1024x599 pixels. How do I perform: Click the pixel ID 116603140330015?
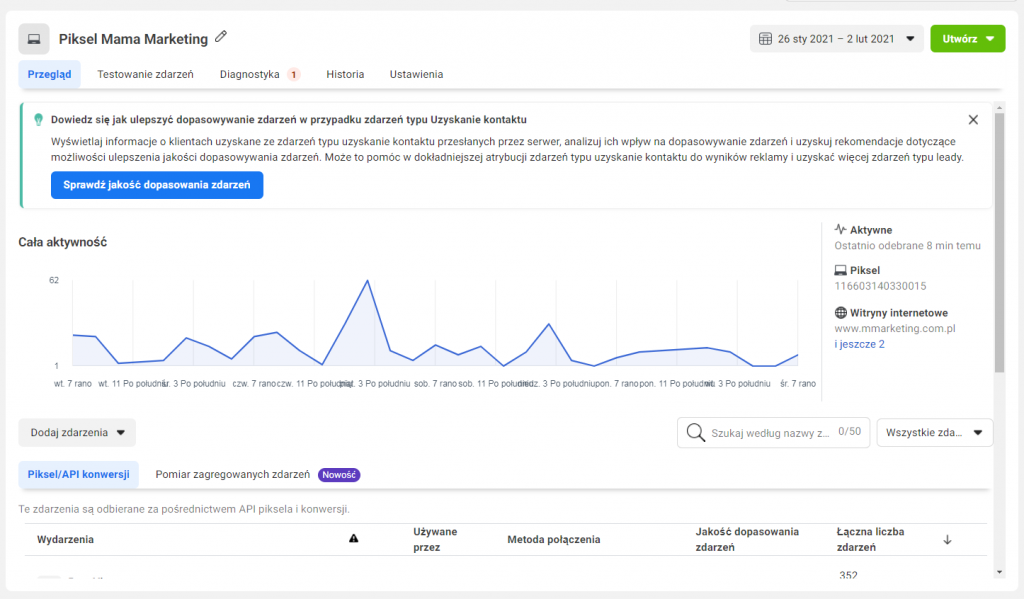pos(880,286)
